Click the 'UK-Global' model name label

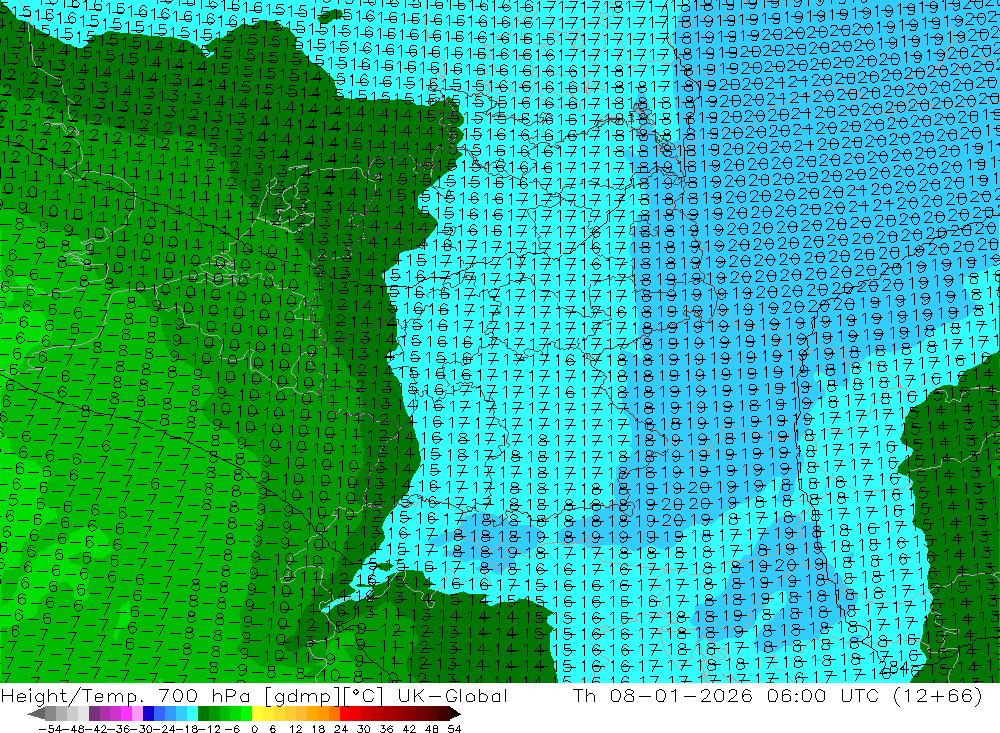point(453,696)
